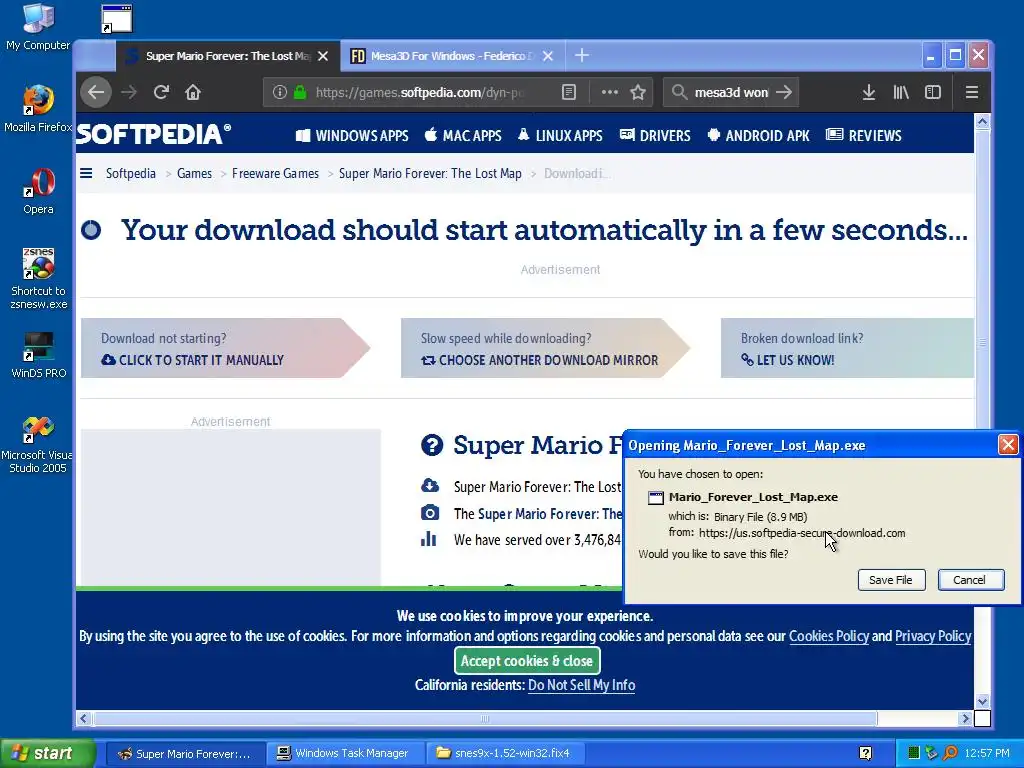Open the Firefox hamburger menu
The image size is (1024, 768).
point(972,92)
